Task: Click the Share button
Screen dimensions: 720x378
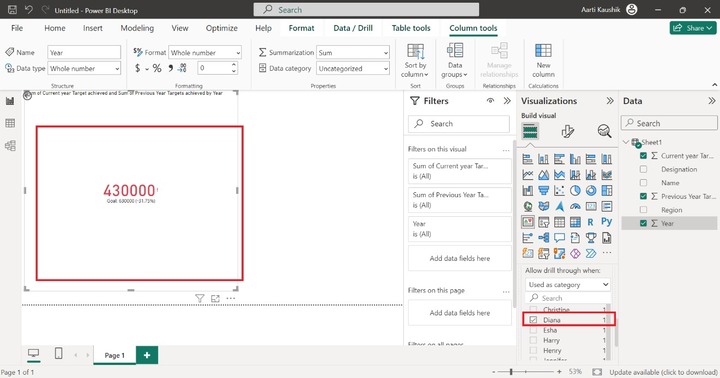Action: (692, 28)
